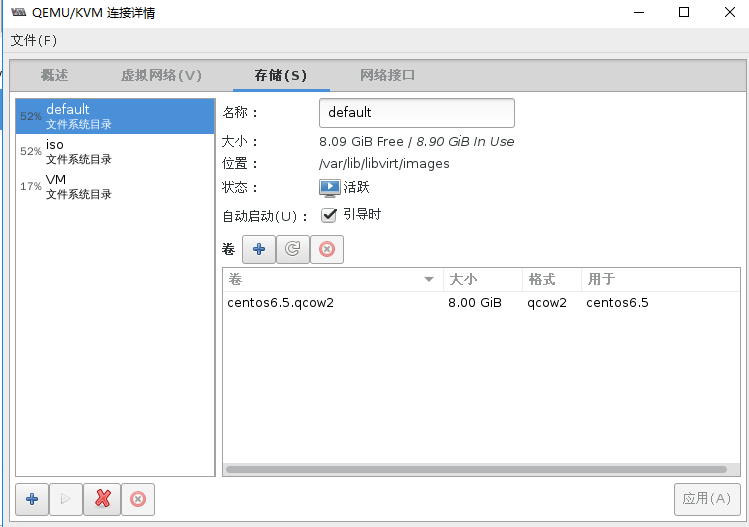This screenshot has height=527, width=749.
Task: Click the pool name input field
Action: pos(417,113)
